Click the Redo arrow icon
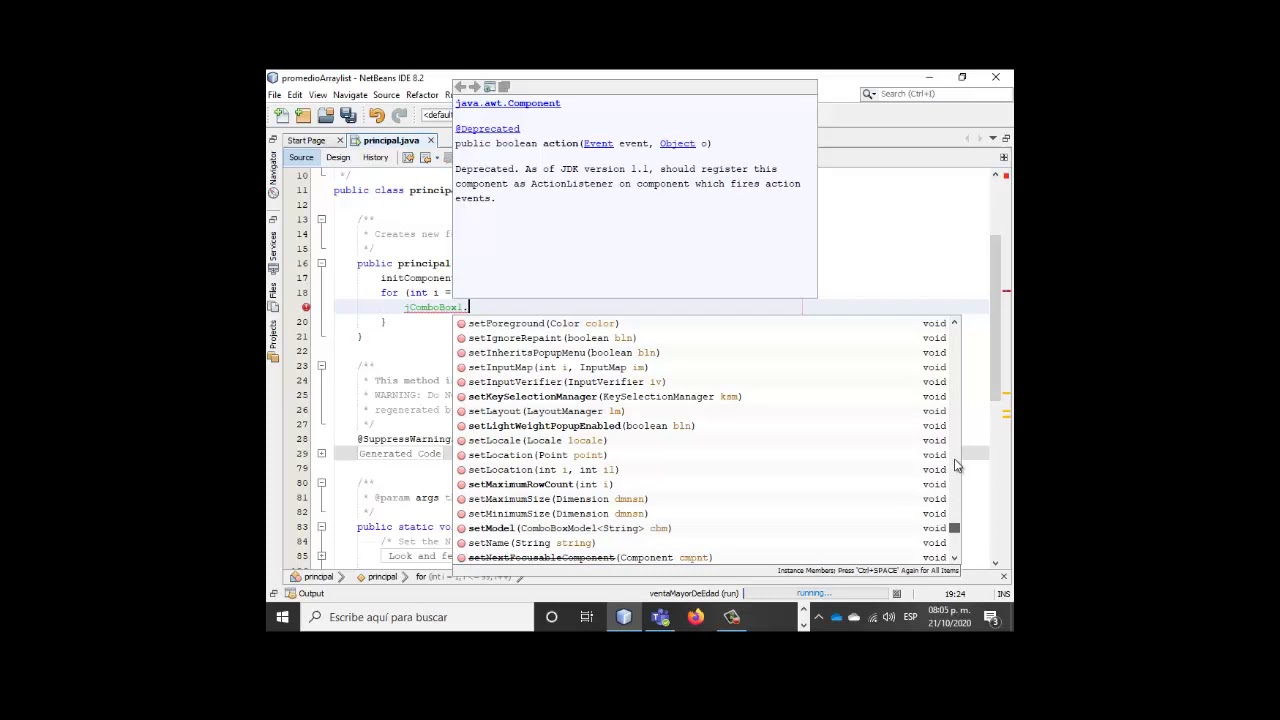The height and width of the screenshot is (720, 1280). tap(399, 116)
